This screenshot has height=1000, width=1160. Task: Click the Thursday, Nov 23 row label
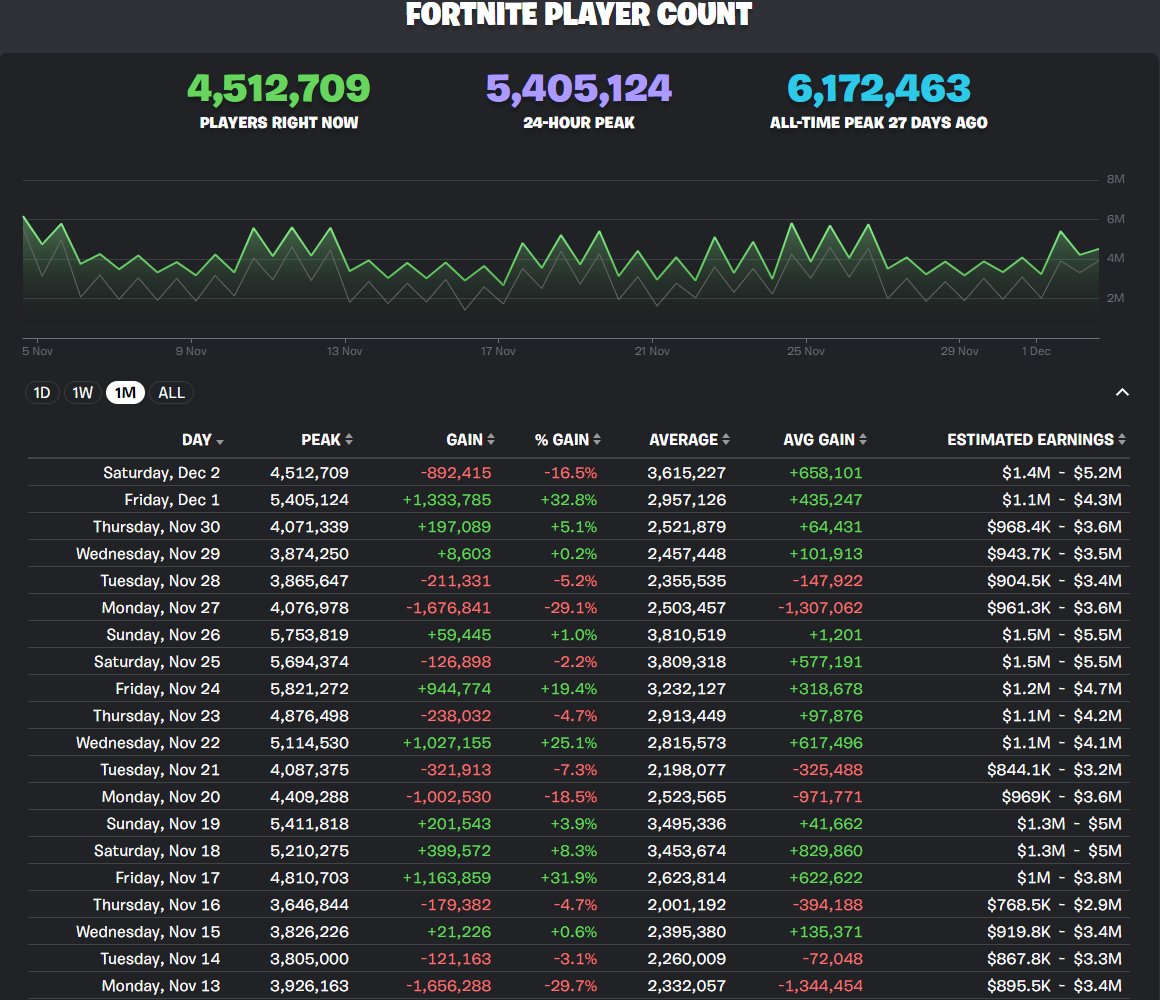(156, 716)
